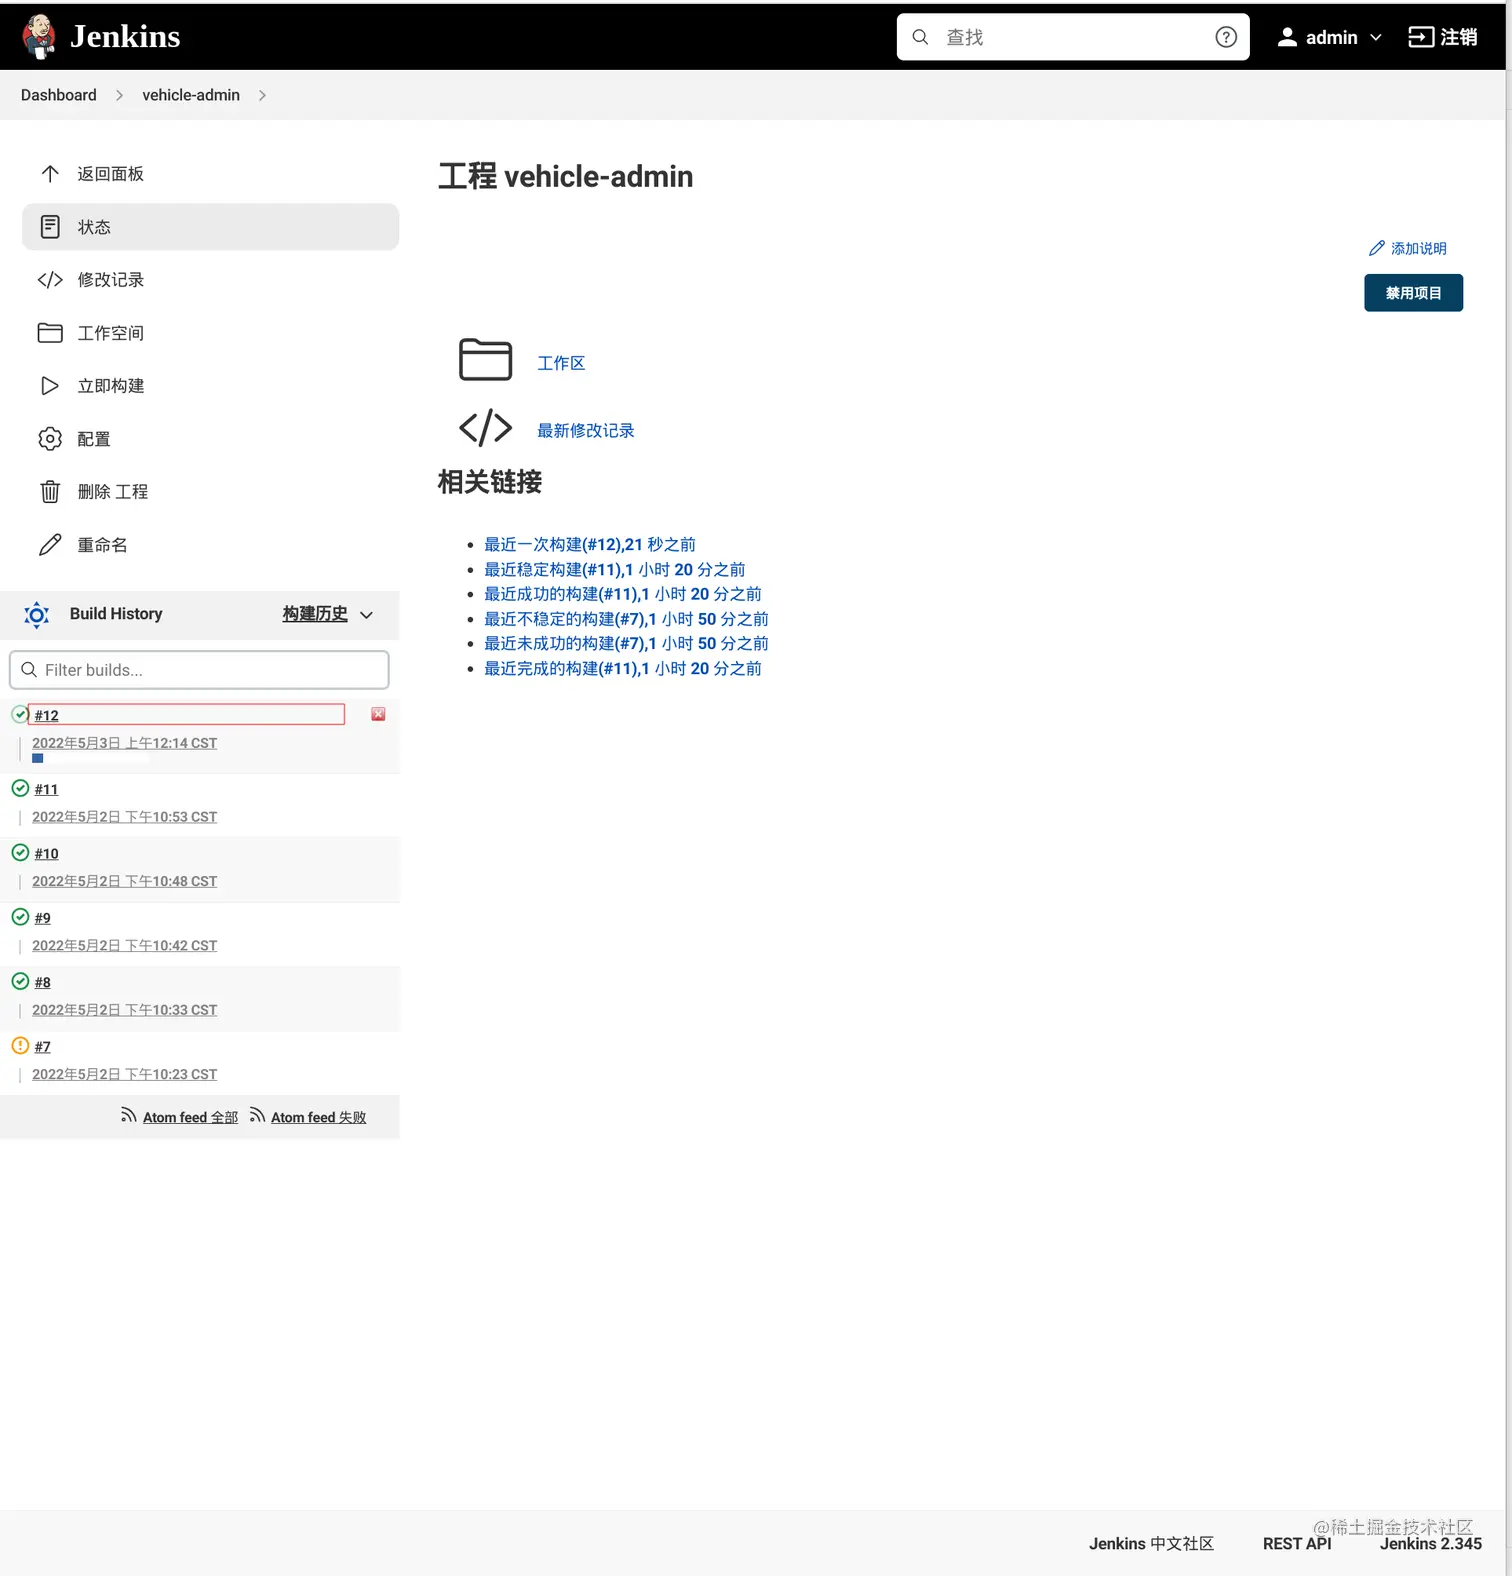Image resolution: width=1512 pixels, height=1576 pixels.
Task: Click the success status icon of build #10
Action: [x=20, y=852]
